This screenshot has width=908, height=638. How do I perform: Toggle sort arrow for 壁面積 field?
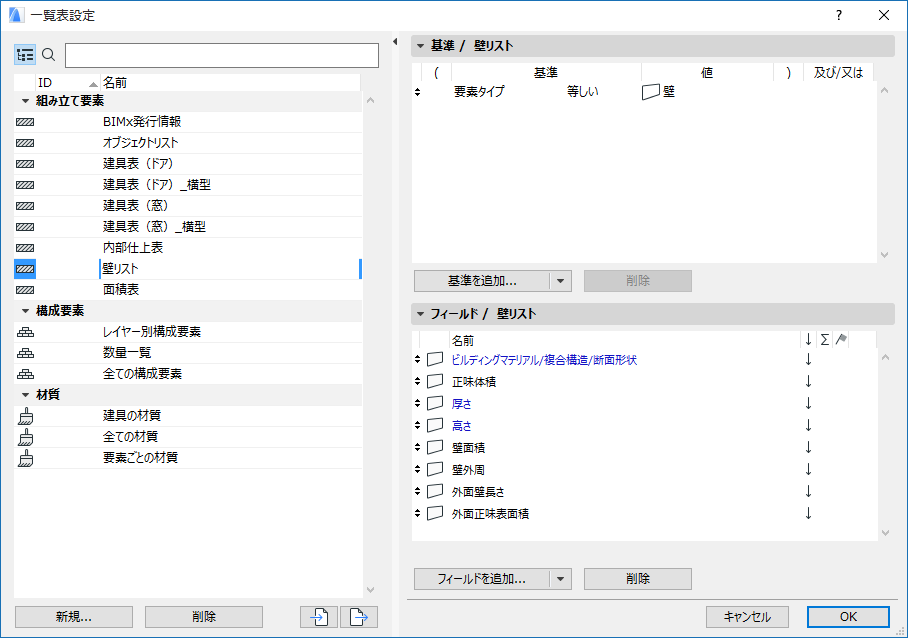click(x=808, y=448)
